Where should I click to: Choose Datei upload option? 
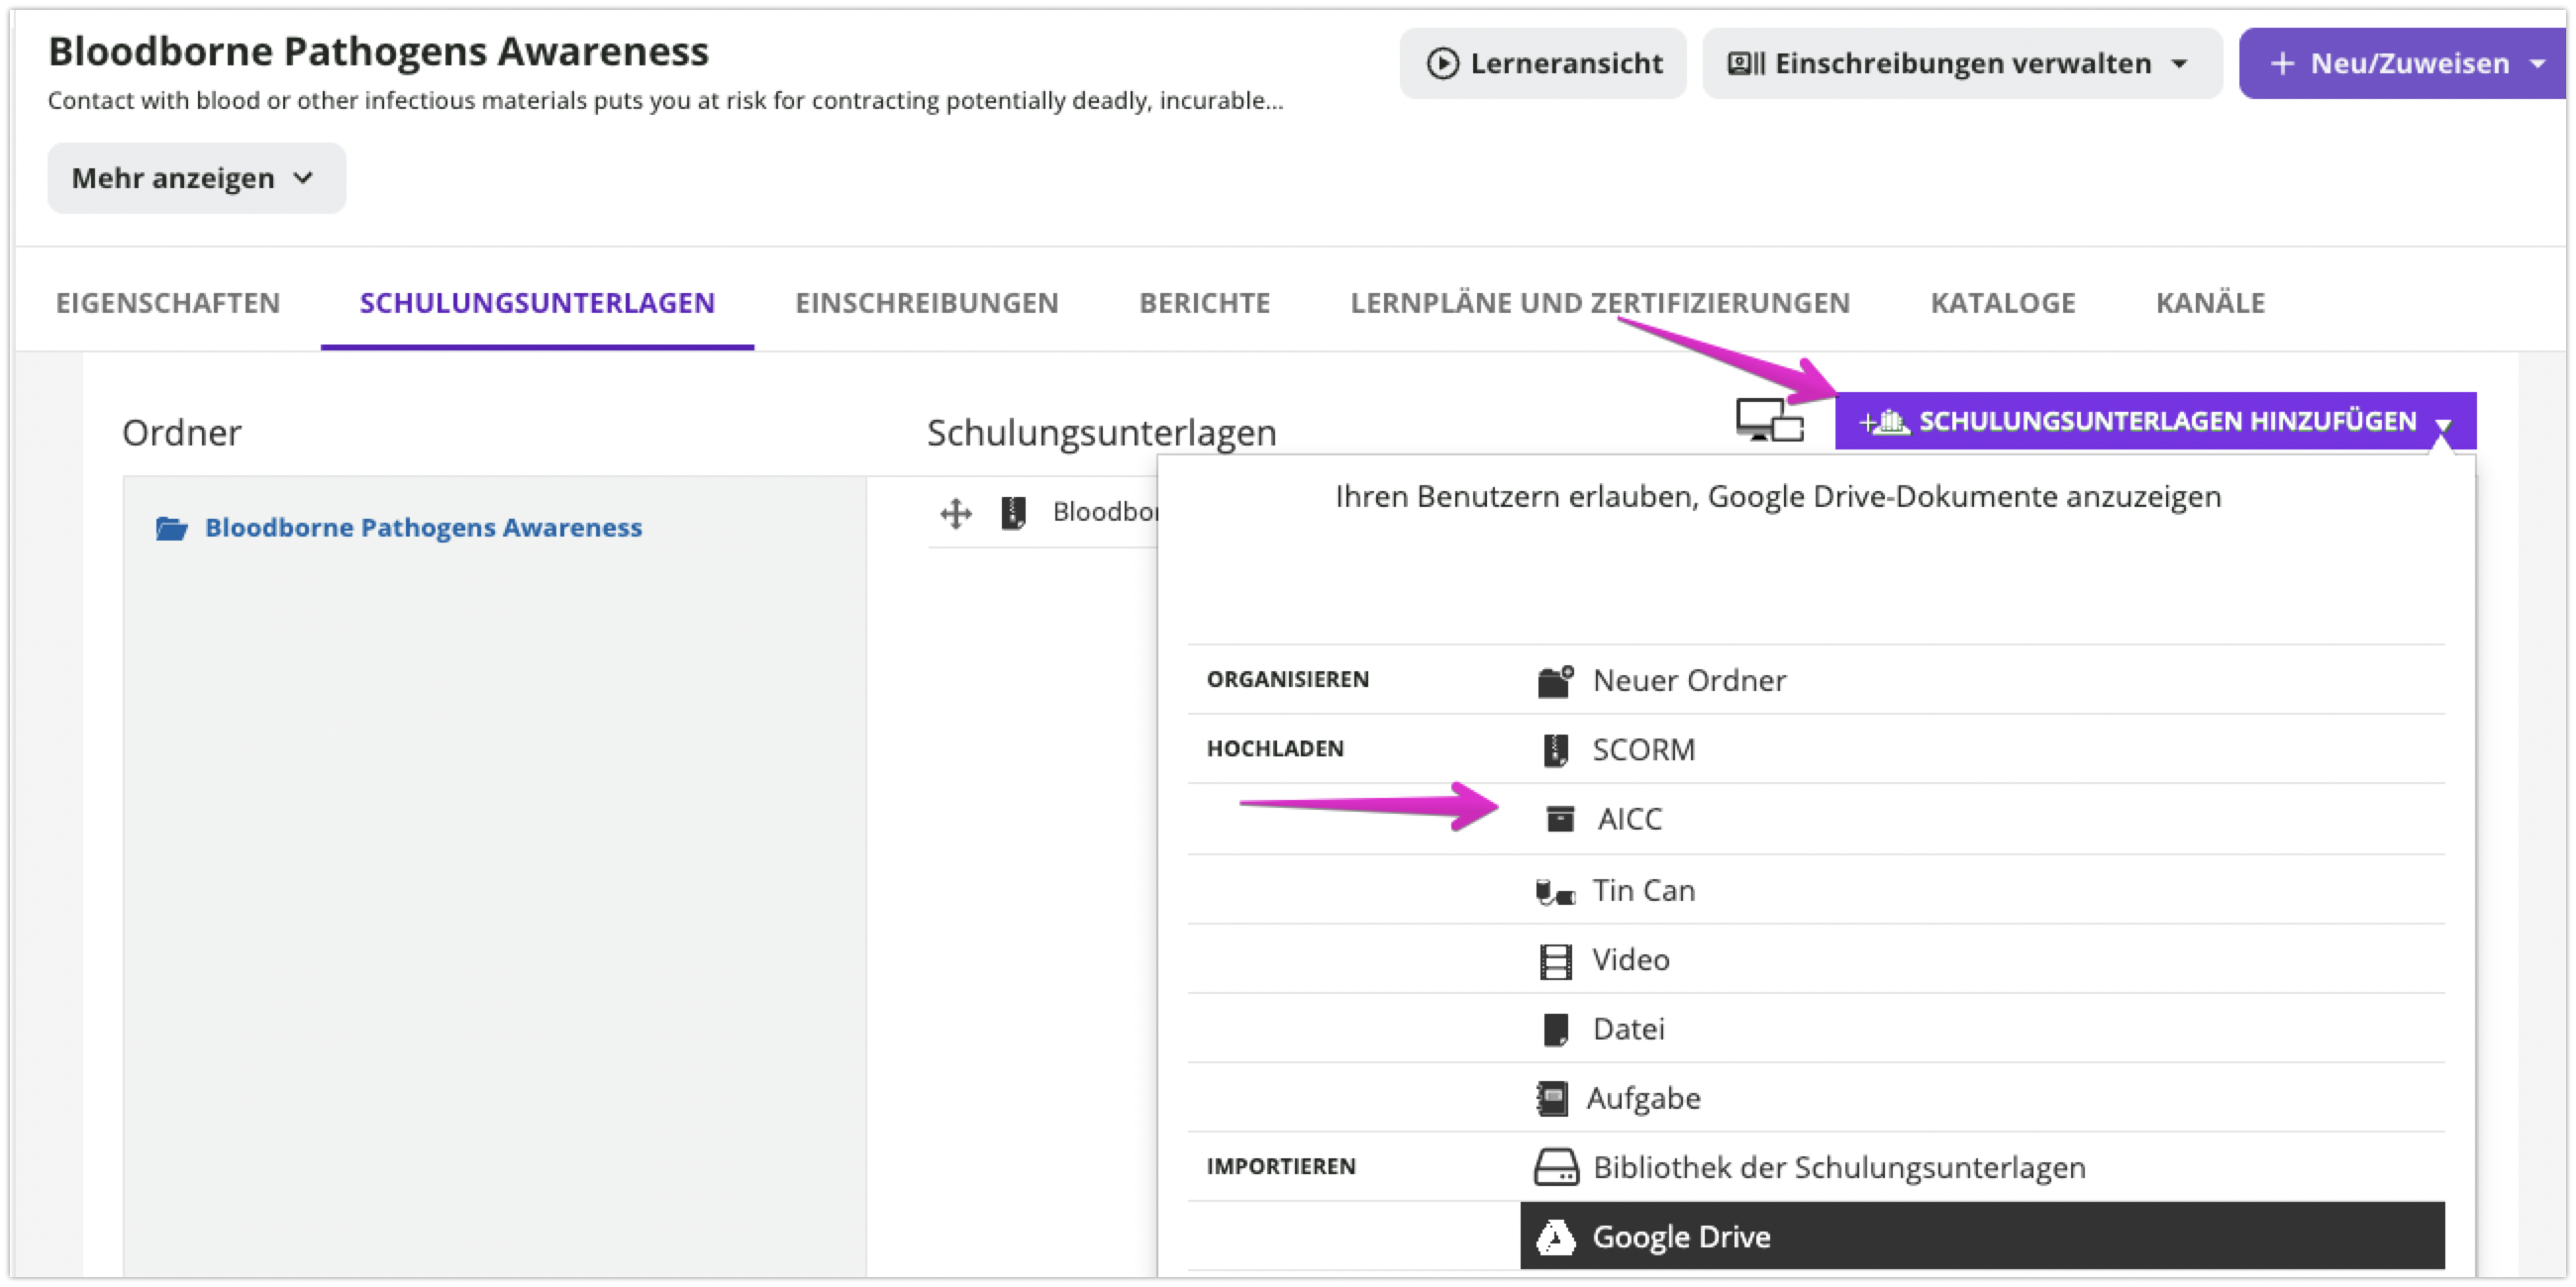1982,1029
